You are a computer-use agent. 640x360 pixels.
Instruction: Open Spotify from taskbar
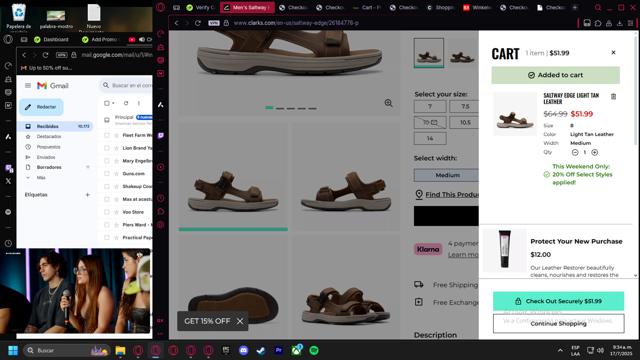[x=314, y=350]
